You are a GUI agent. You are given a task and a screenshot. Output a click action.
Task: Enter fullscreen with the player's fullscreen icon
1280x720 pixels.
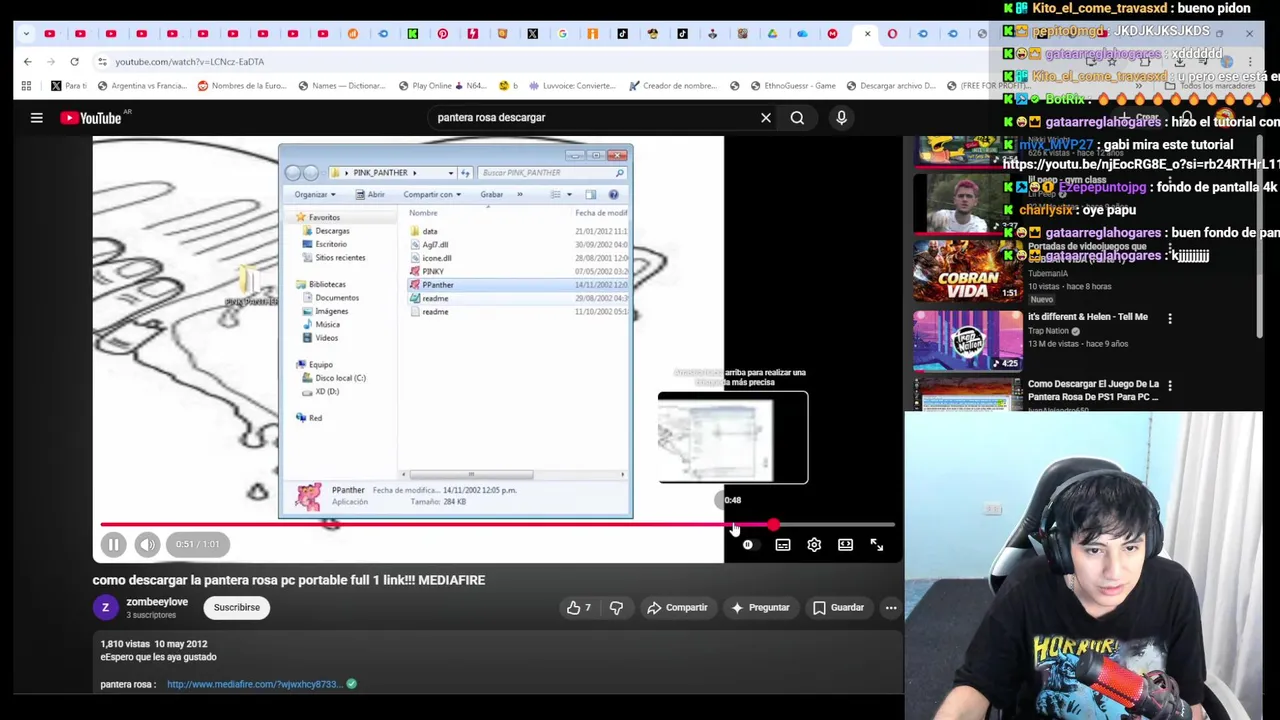point(877,545)
